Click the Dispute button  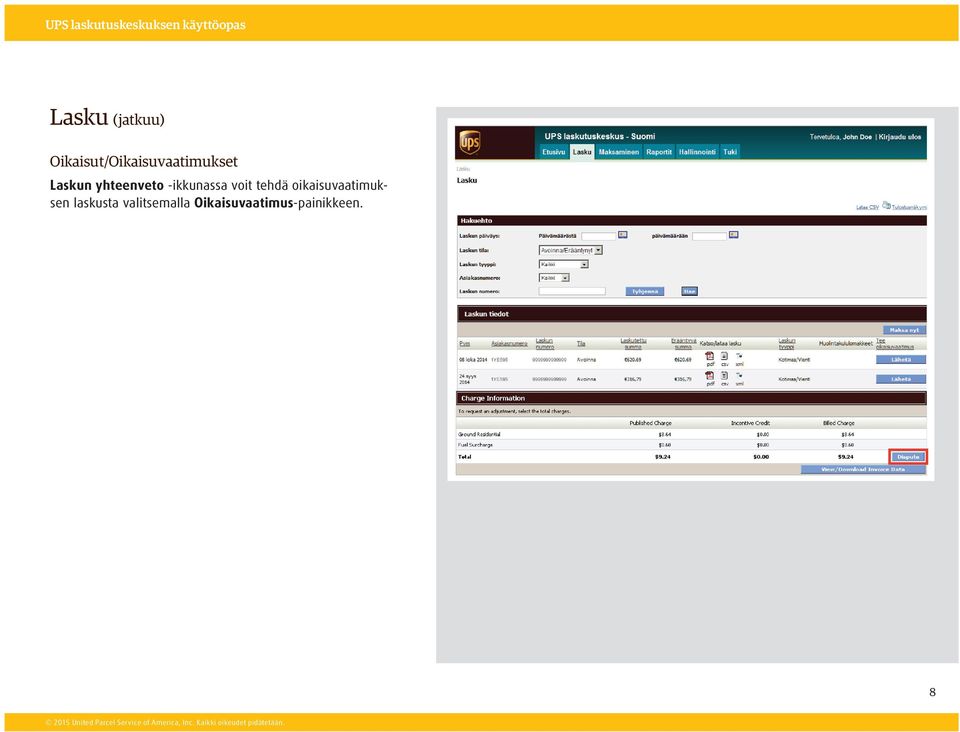908,457
